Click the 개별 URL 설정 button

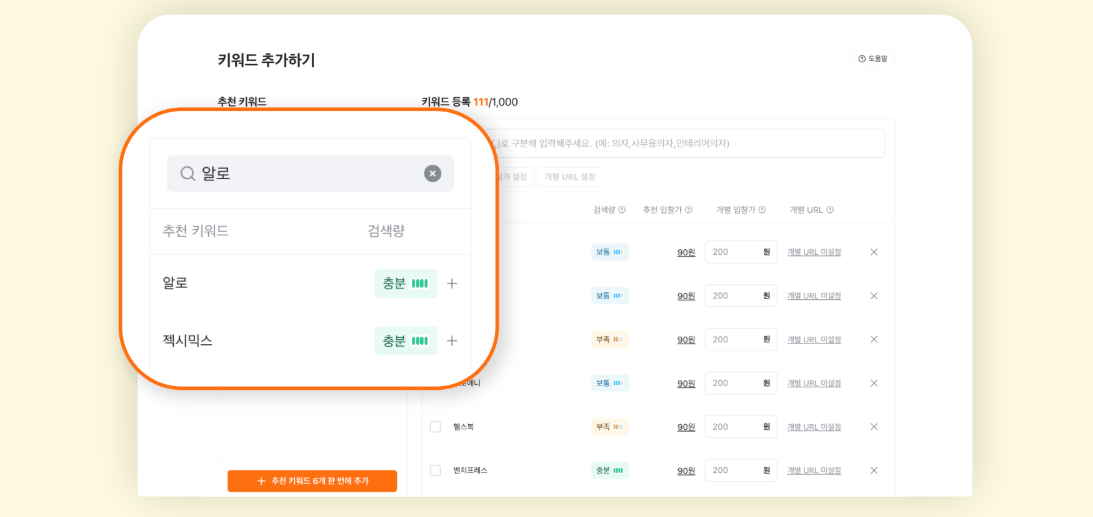click(569, 177)
